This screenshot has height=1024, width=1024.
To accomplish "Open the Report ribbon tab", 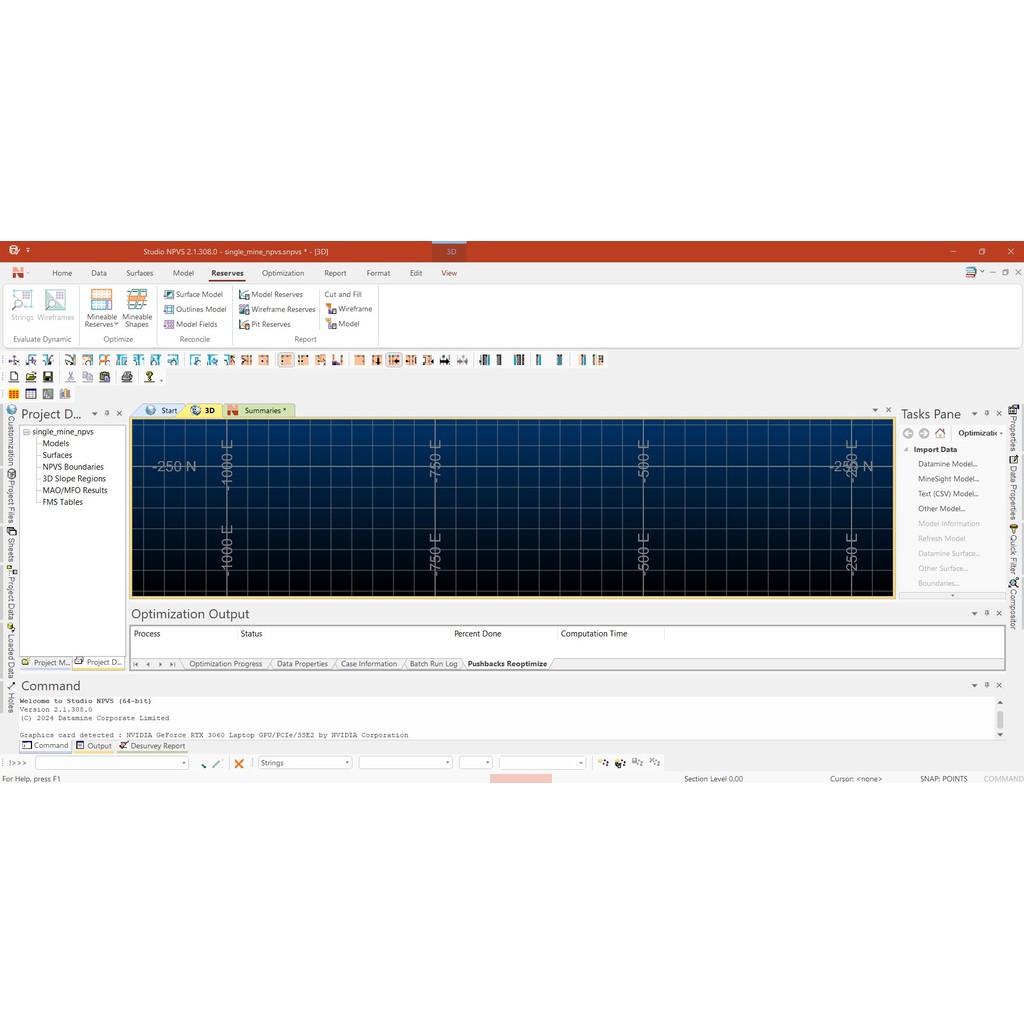I will pos(335,273).
